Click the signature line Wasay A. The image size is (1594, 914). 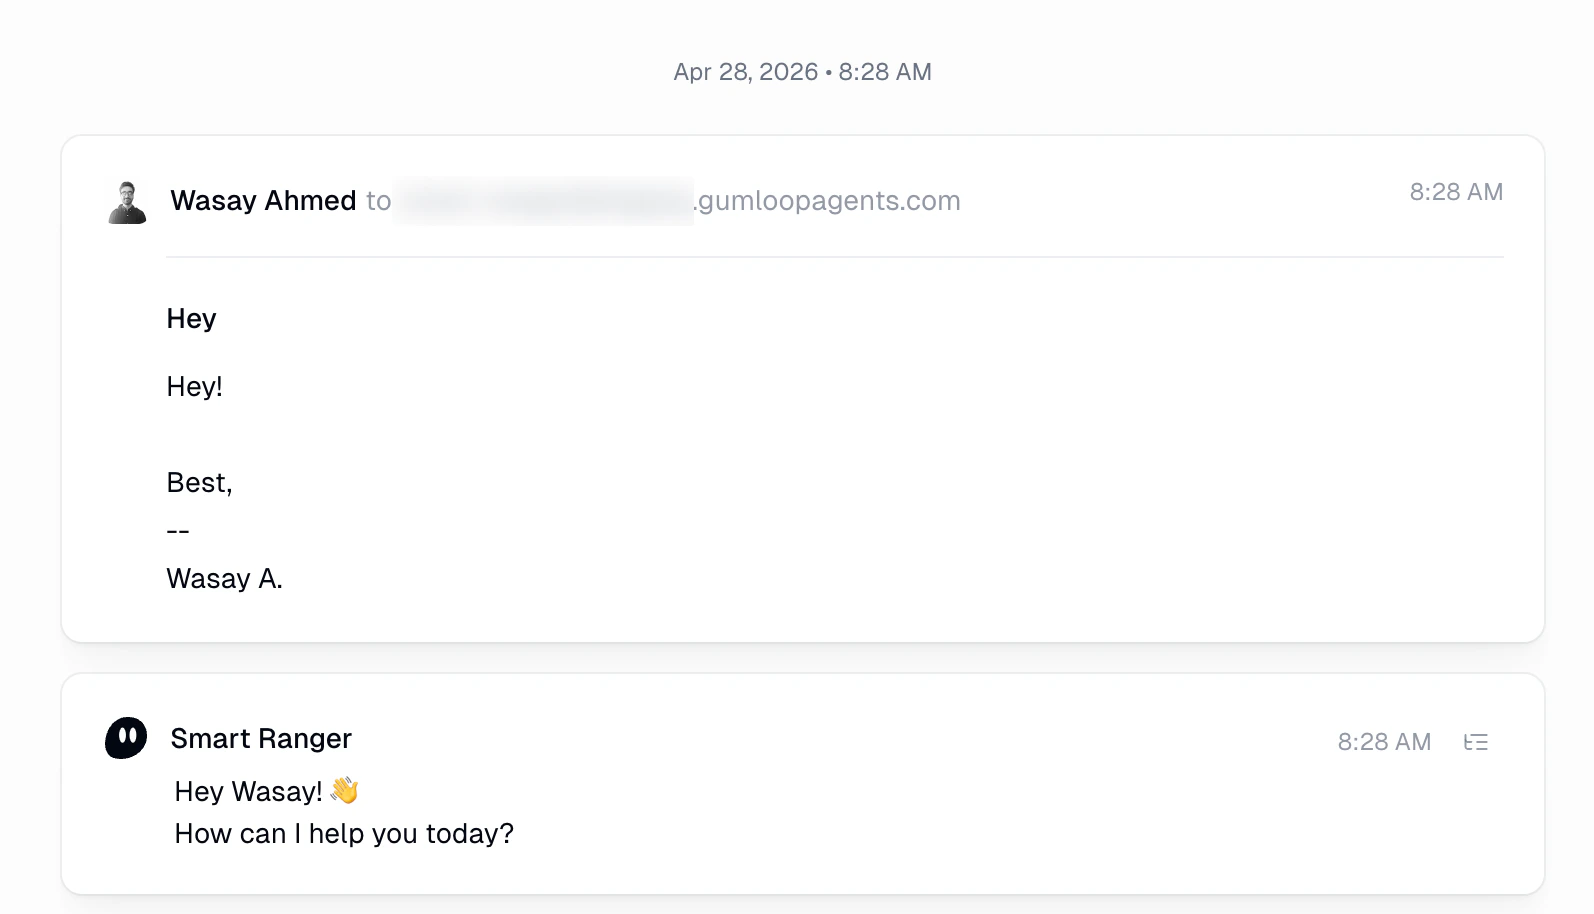[224, 578]
